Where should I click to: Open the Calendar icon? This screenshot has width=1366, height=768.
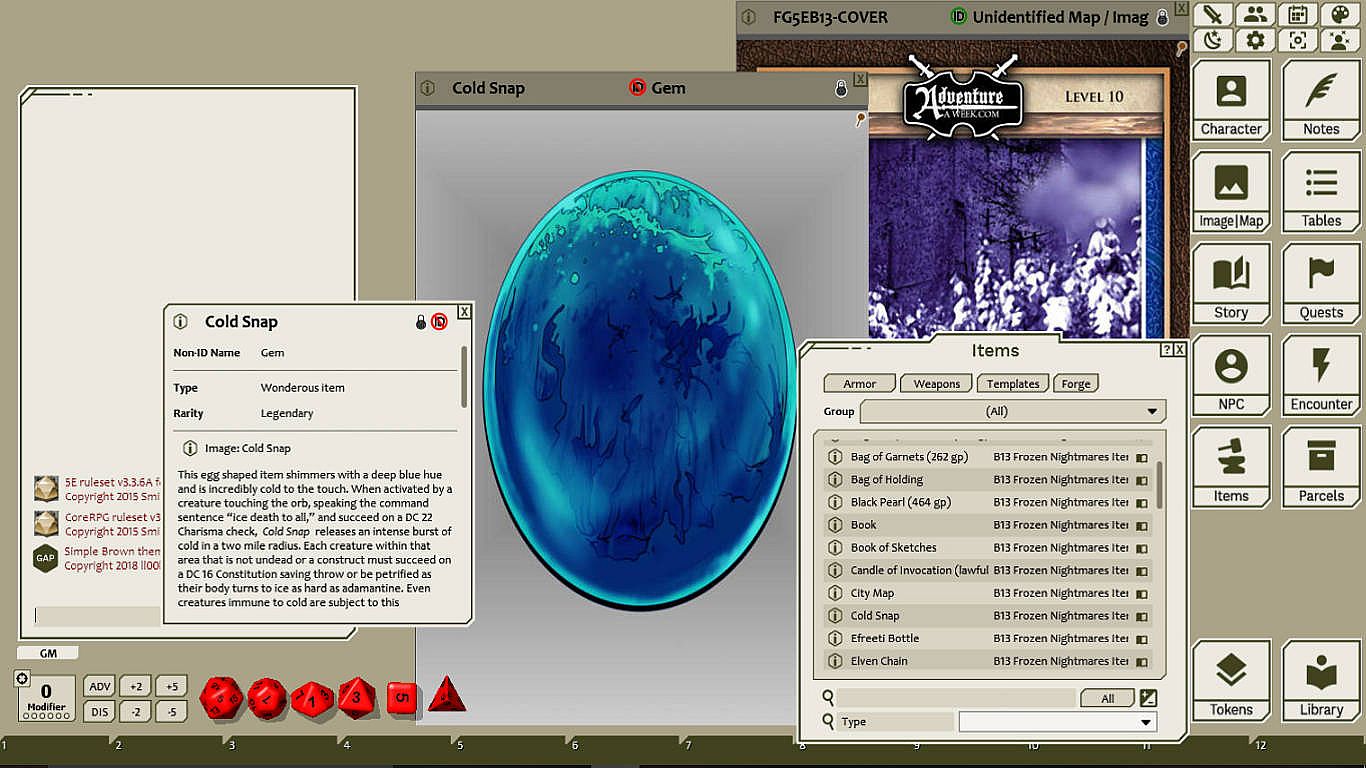[x=1297, y=15]
